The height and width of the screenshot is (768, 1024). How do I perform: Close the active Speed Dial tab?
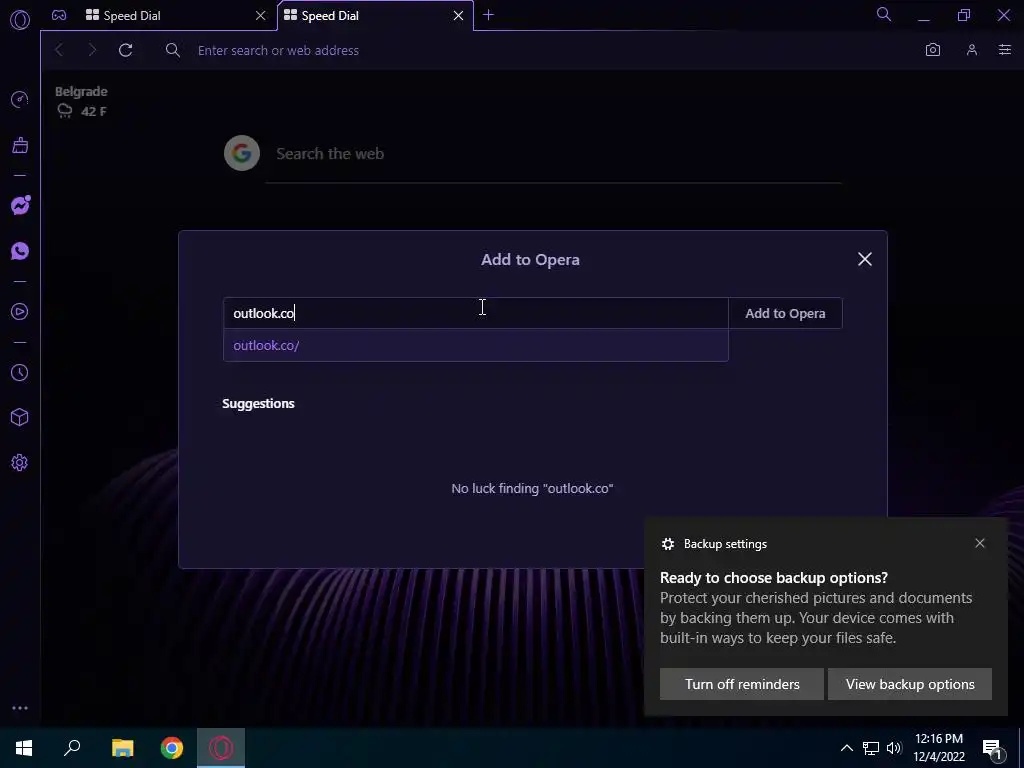[458, 16]
